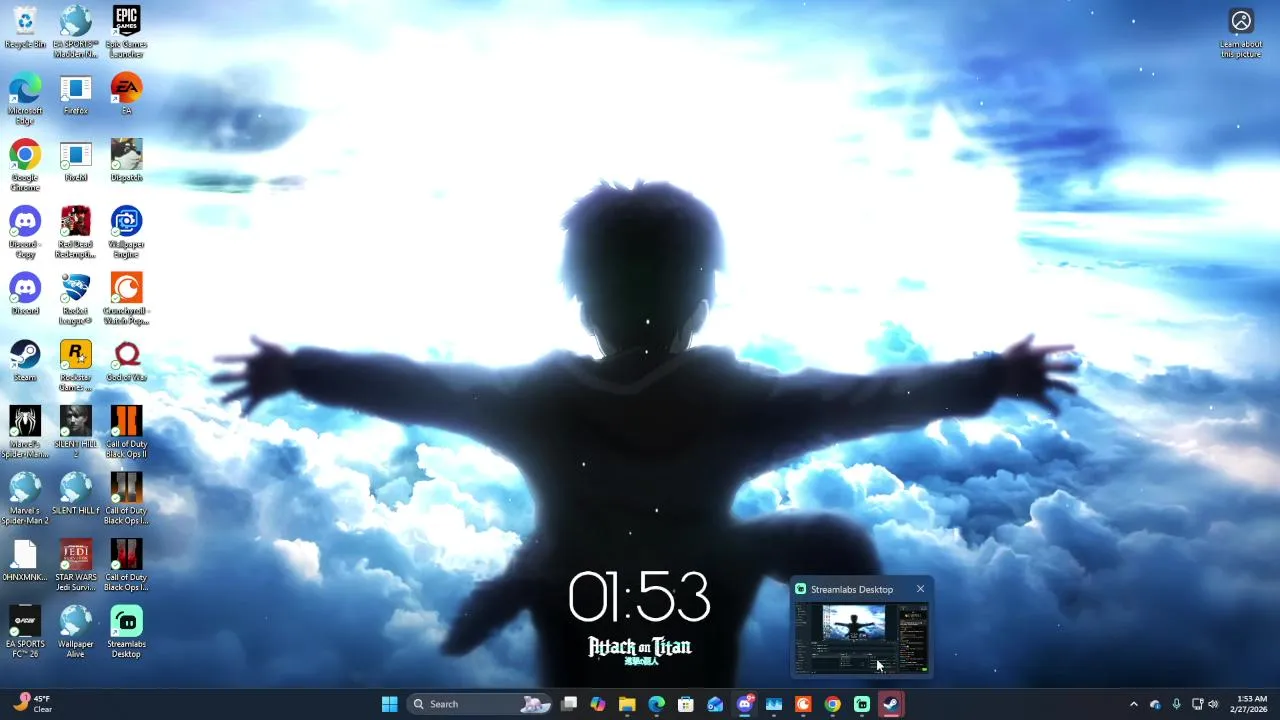Switch to Discord in the taskbar
The image size is (1280, 720).
click(745, 704)
